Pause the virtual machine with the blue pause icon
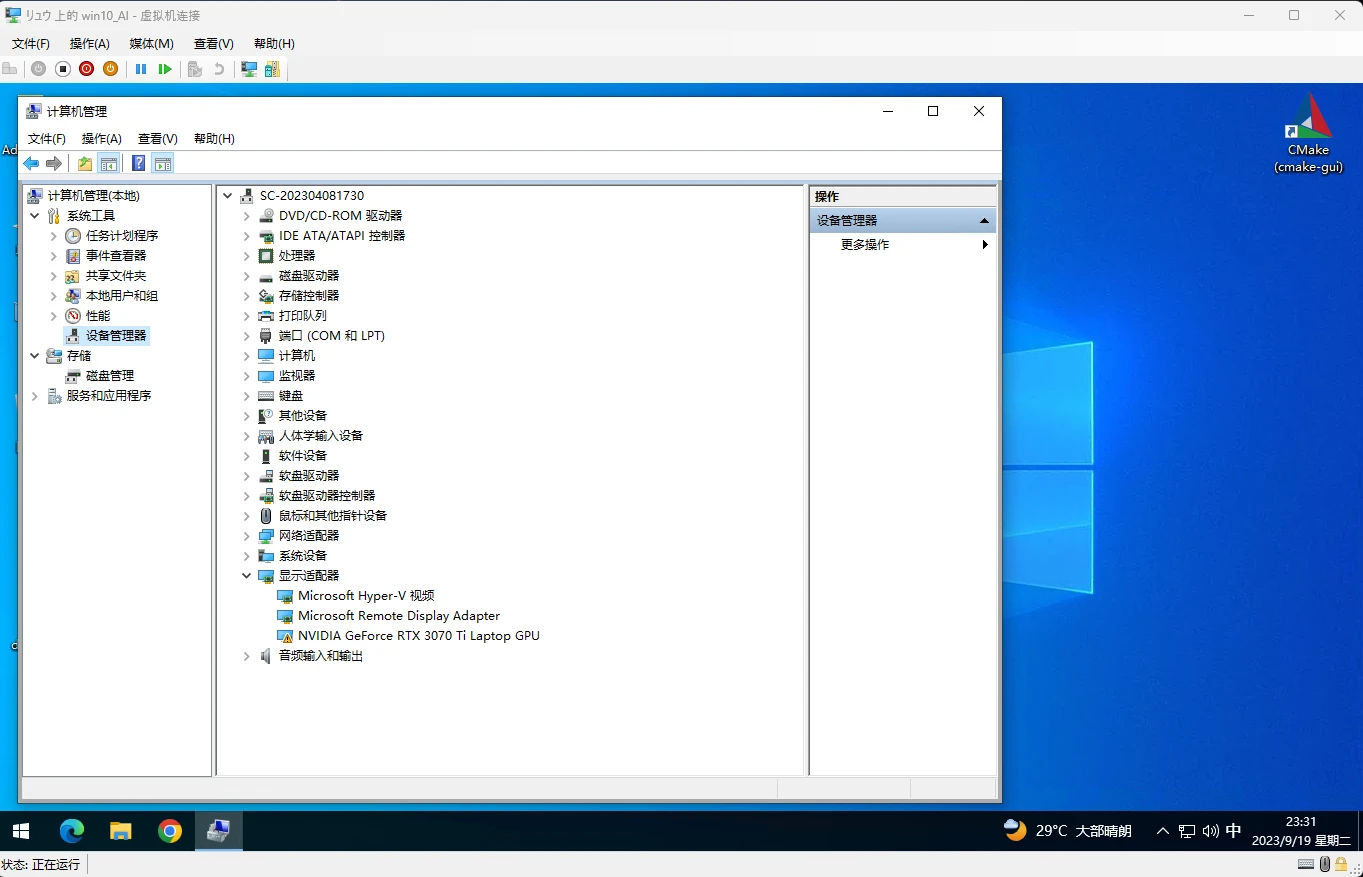The width and height of the screenshot is (1363, 877). pyautogui.click(x=141, y=69)
